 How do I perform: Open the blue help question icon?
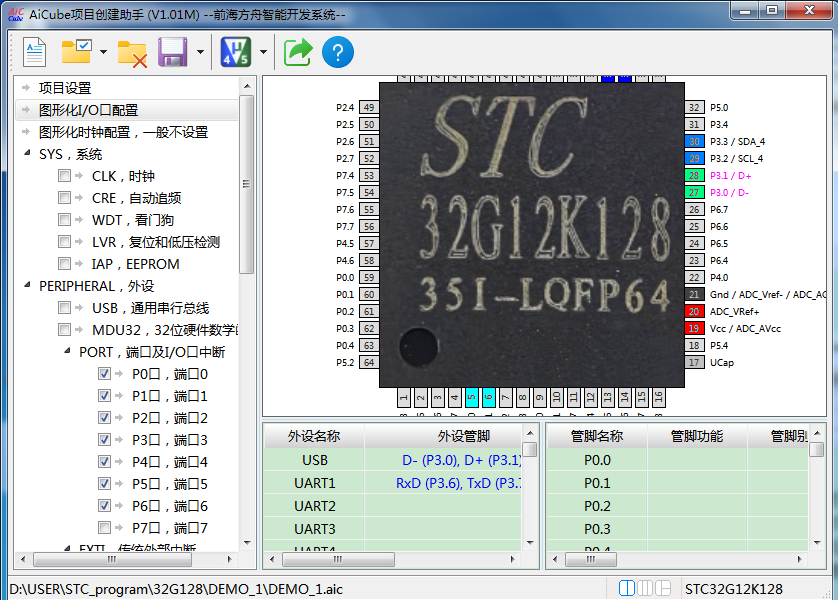click(338, 52)
